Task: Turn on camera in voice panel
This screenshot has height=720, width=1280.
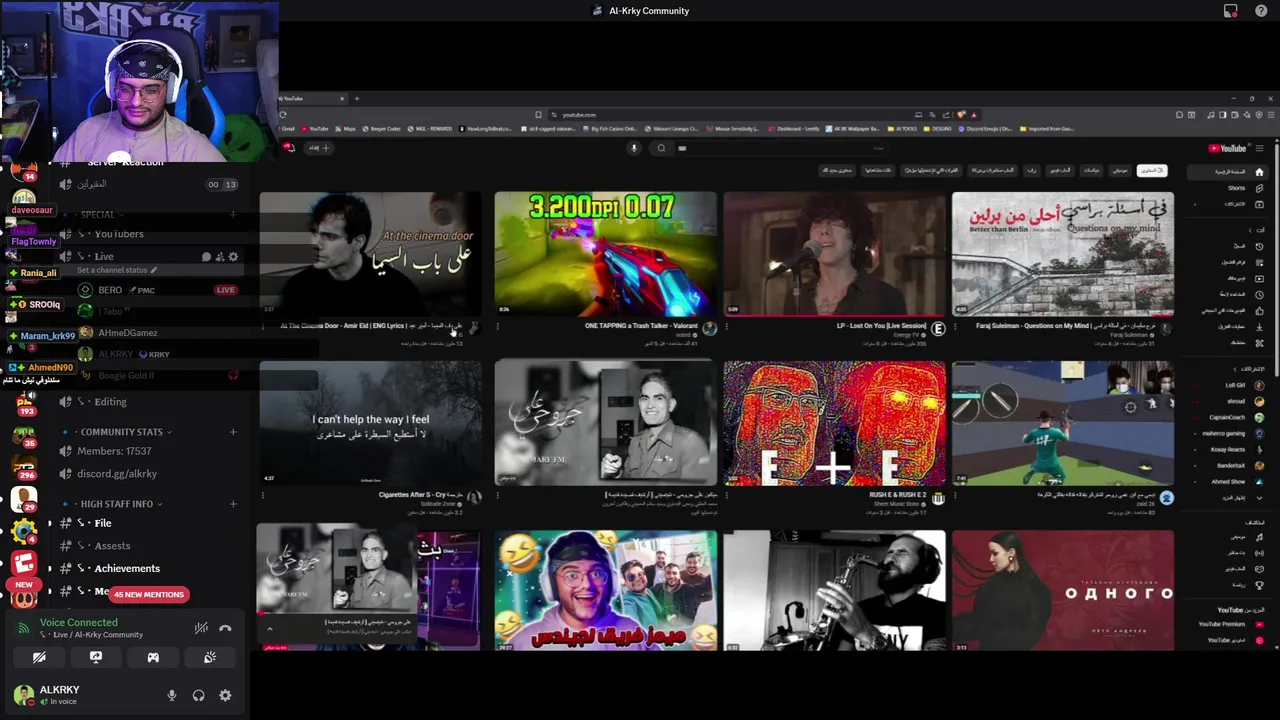Action: click(39, 657)
